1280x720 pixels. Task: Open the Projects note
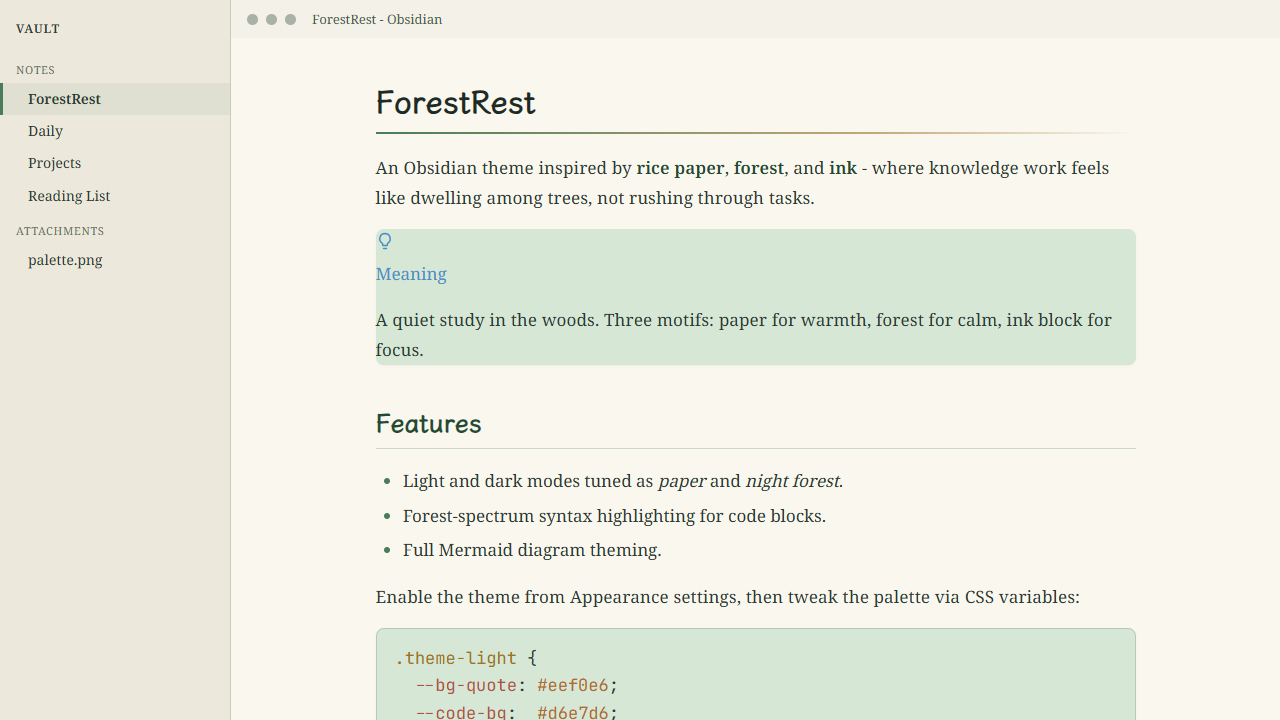coord(115,163)
